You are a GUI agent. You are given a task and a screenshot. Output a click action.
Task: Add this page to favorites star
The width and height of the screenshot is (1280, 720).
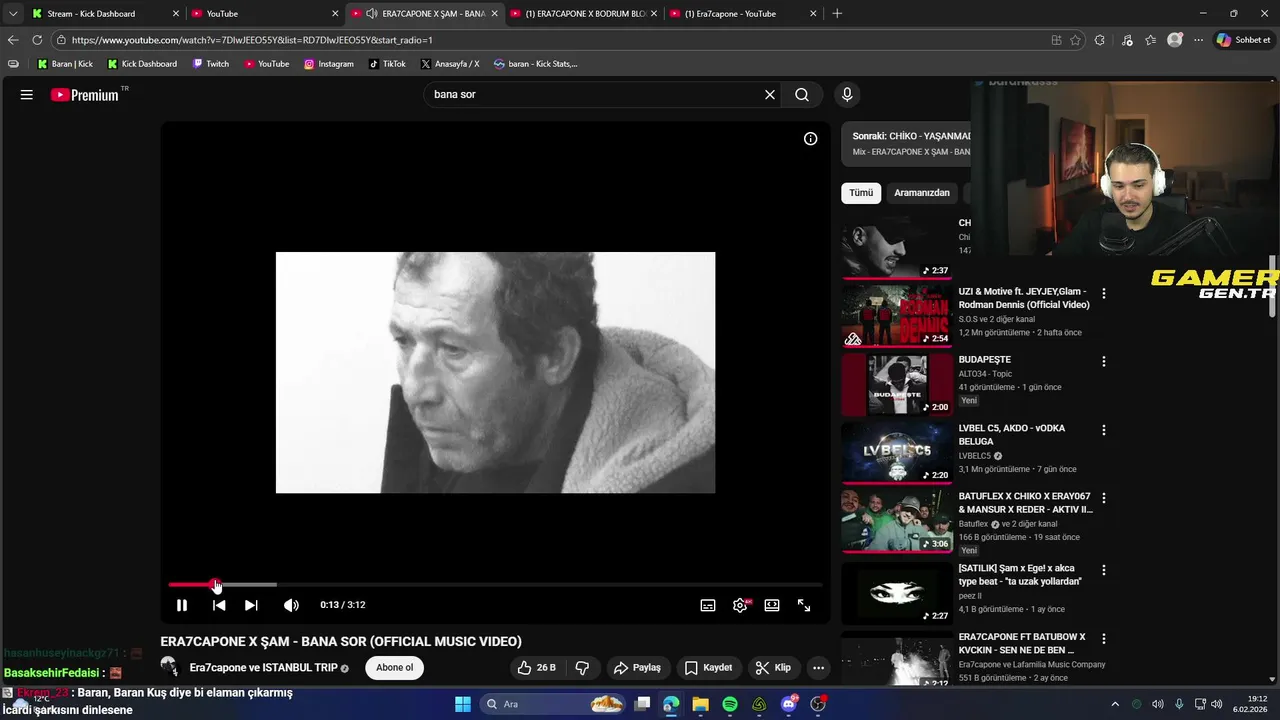pos(1076,40)
